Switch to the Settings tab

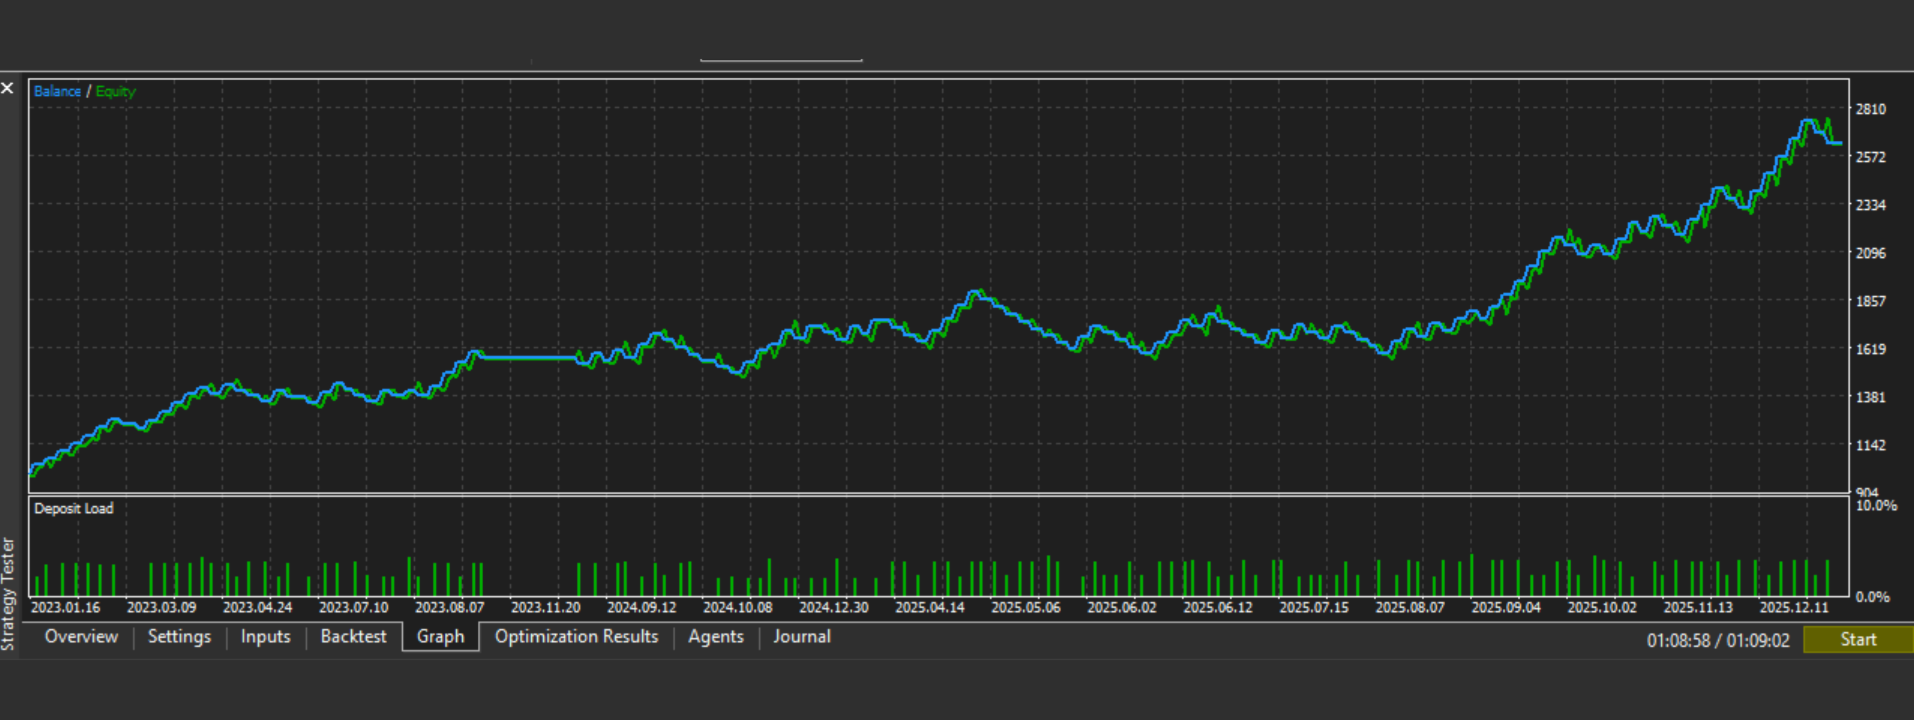click(179, 637)
